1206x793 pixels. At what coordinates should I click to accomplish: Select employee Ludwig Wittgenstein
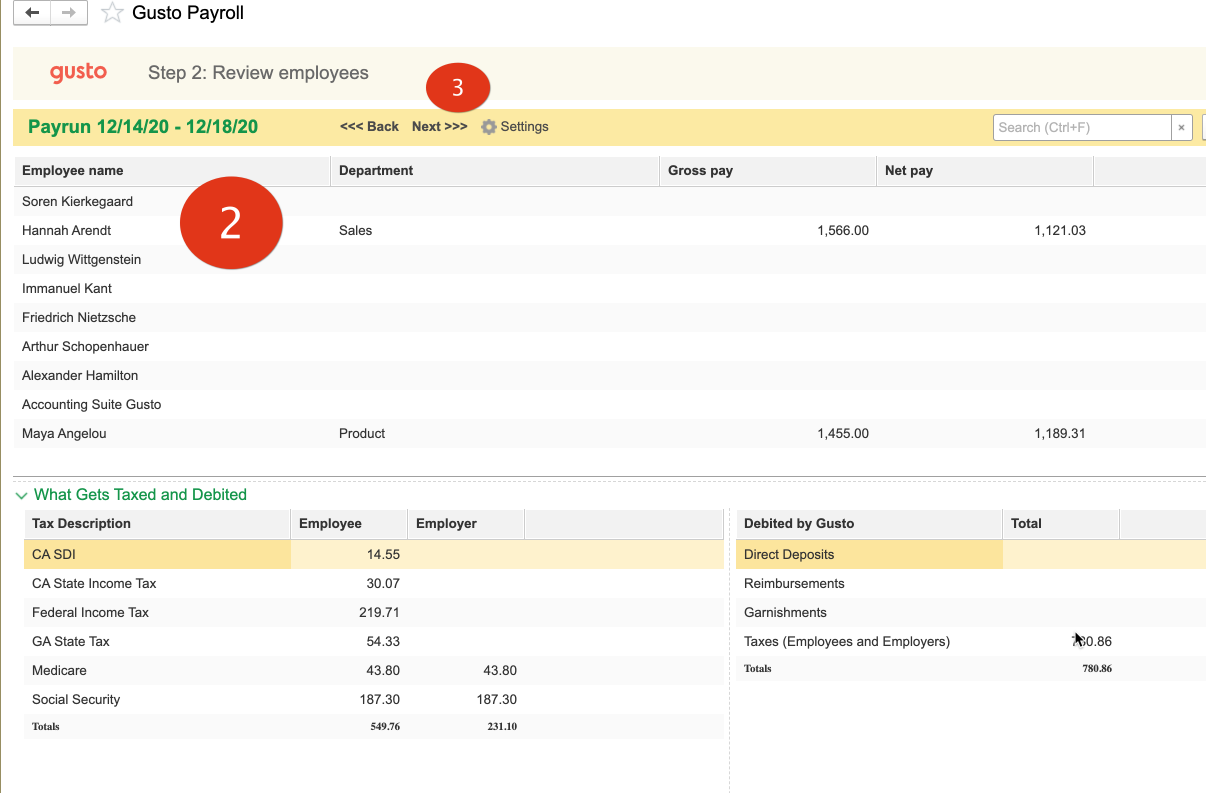coord(610,259)
